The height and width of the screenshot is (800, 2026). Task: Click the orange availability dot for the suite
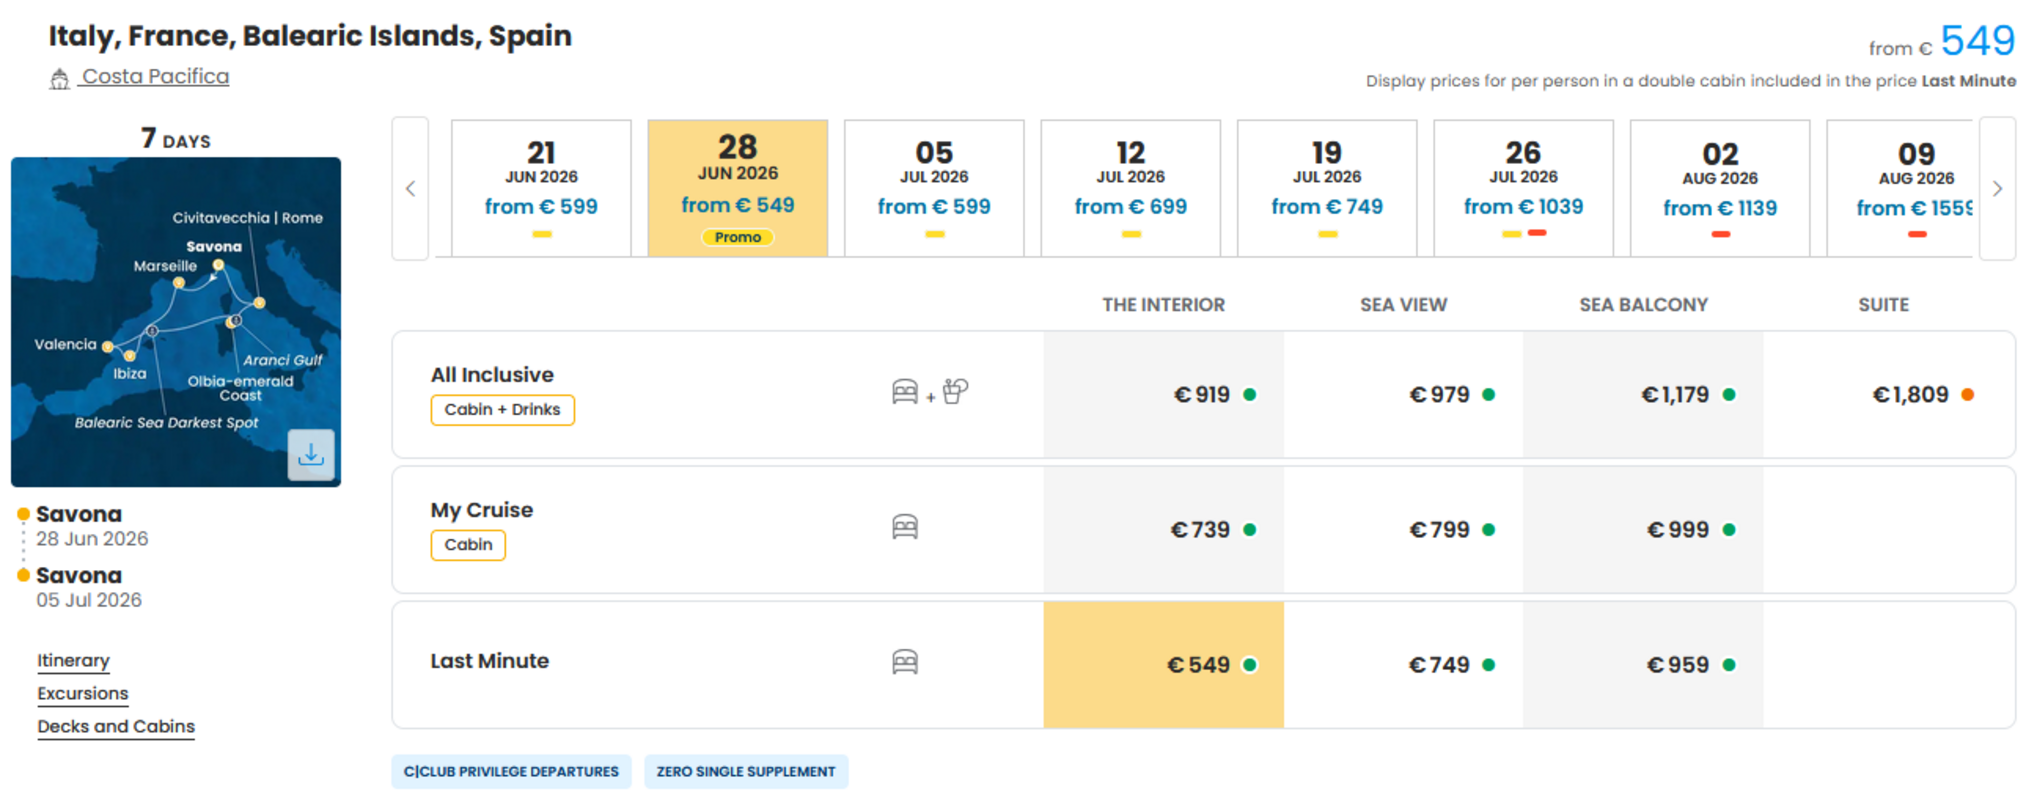coord(1967,395)
